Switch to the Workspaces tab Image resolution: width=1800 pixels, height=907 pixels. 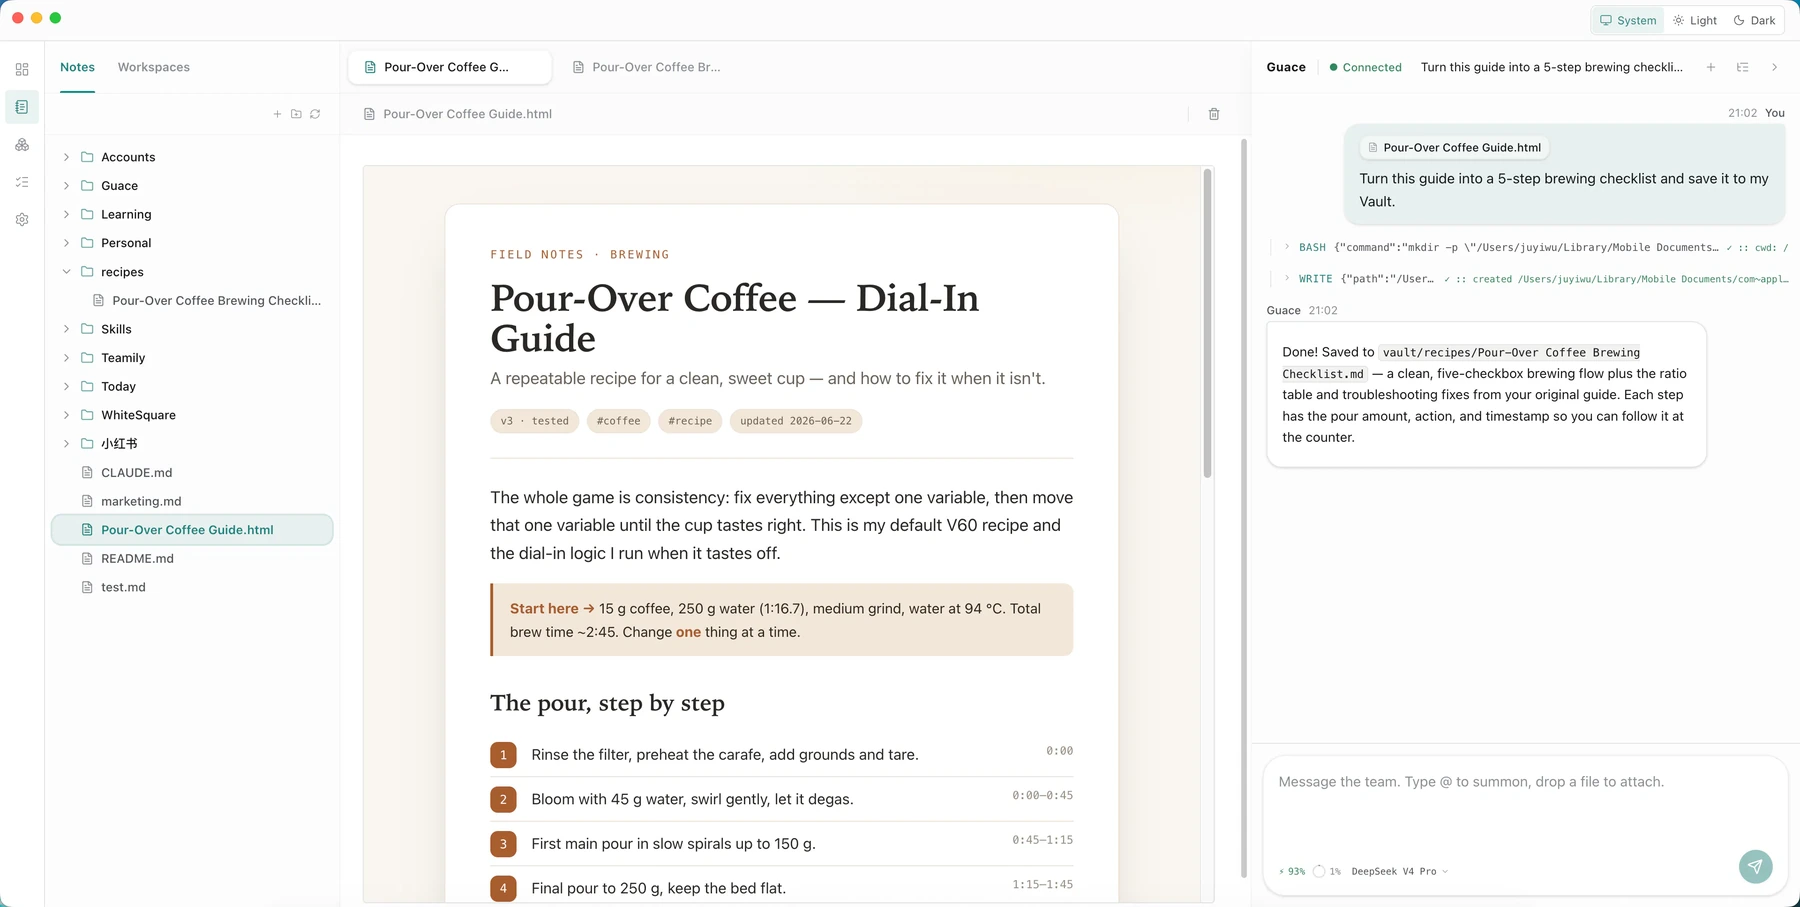pyautogui.click(x=153, y=67)
